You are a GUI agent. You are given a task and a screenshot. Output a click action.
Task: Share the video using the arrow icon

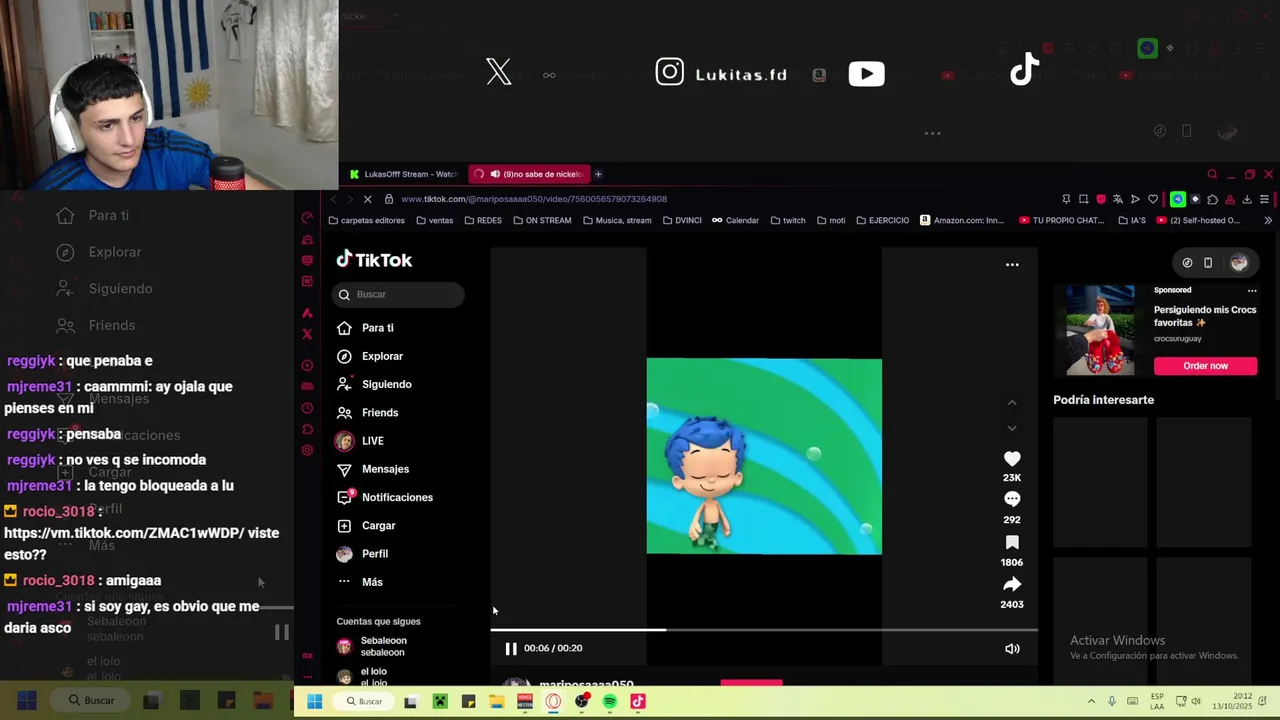point(1012,584)
